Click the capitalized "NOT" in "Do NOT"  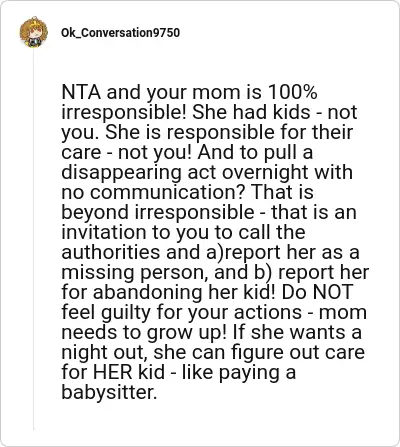tap(333, 292)
